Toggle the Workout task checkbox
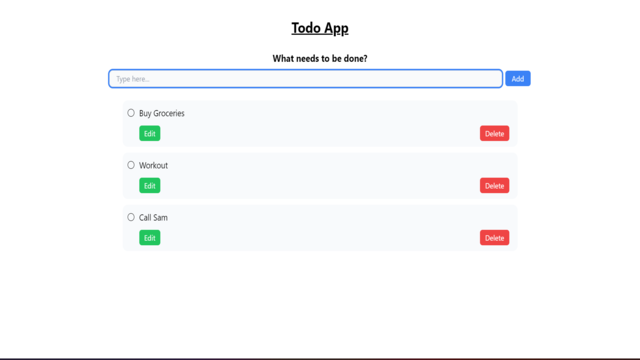The width and height of the screenshot is (640, 360). click(131, 165)
